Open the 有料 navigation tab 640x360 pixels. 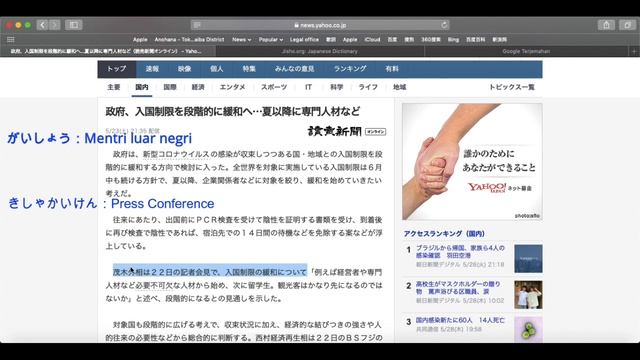point(392,69)
